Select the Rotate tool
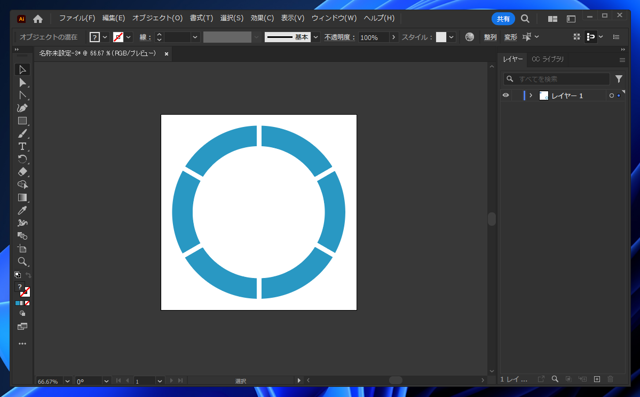 (22, 159)
